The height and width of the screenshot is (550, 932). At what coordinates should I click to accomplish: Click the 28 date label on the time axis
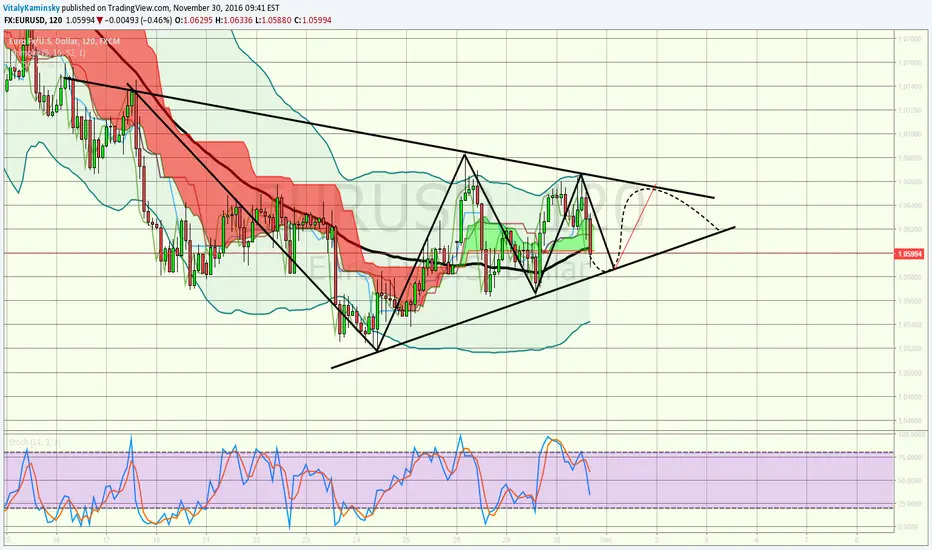(456, 540)
